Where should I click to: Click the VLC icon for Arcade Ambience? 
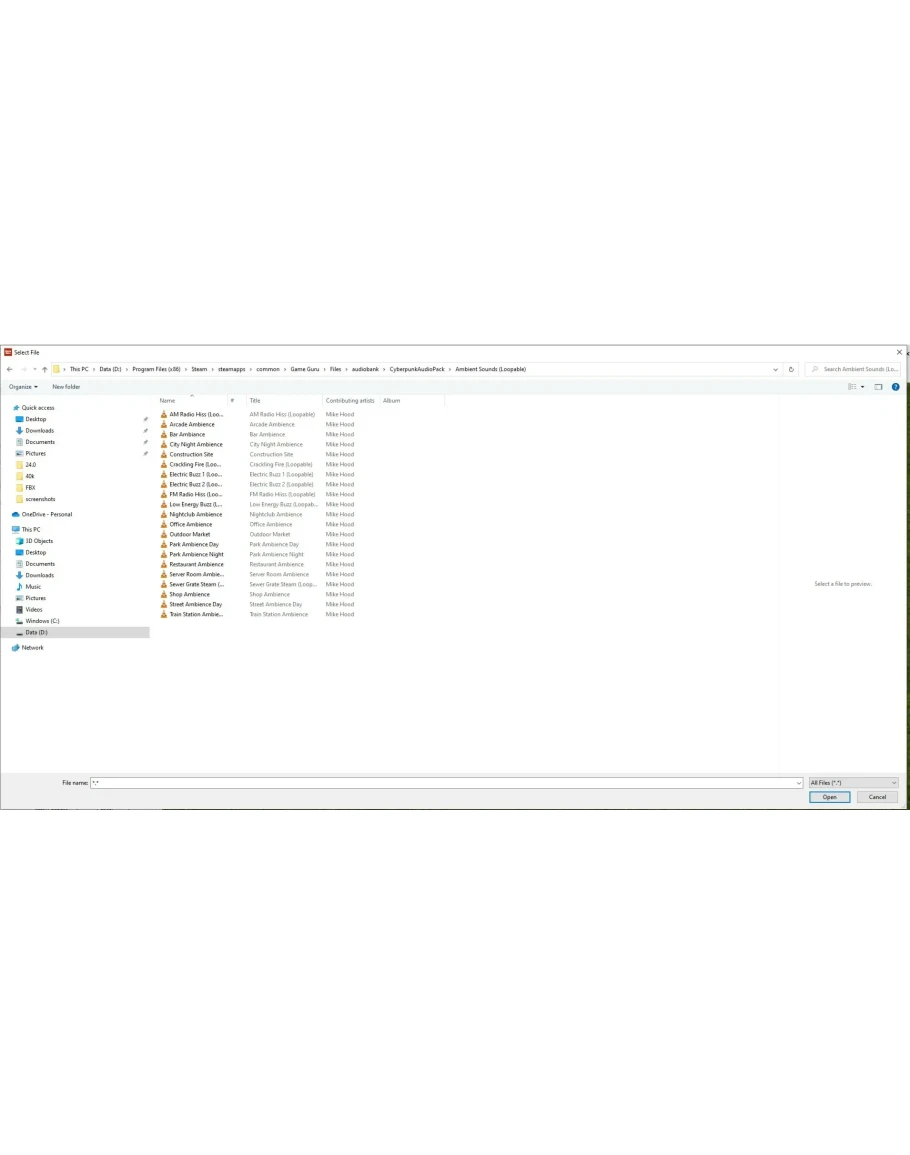point(164,424)
